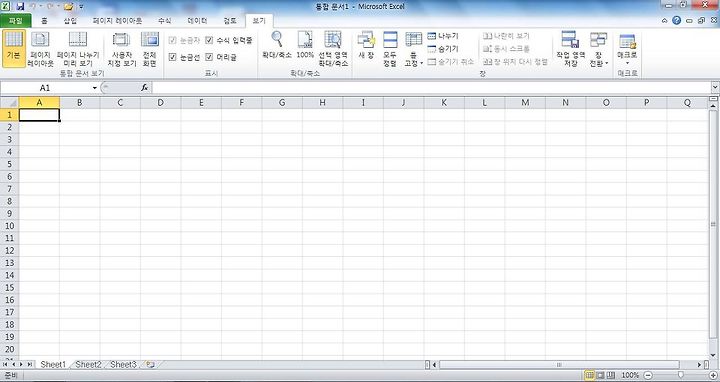This screenshot has height=382, width=720.
Task: Click horizontal scrollbar thumb
Action: click(559, 365)
